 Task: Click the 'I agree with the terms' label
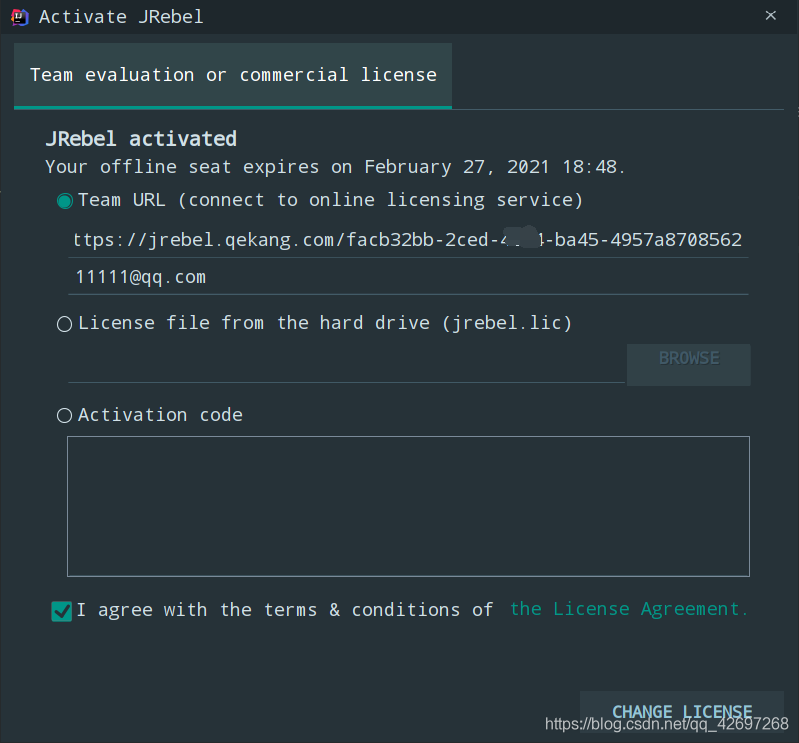[x=285, y=610]
